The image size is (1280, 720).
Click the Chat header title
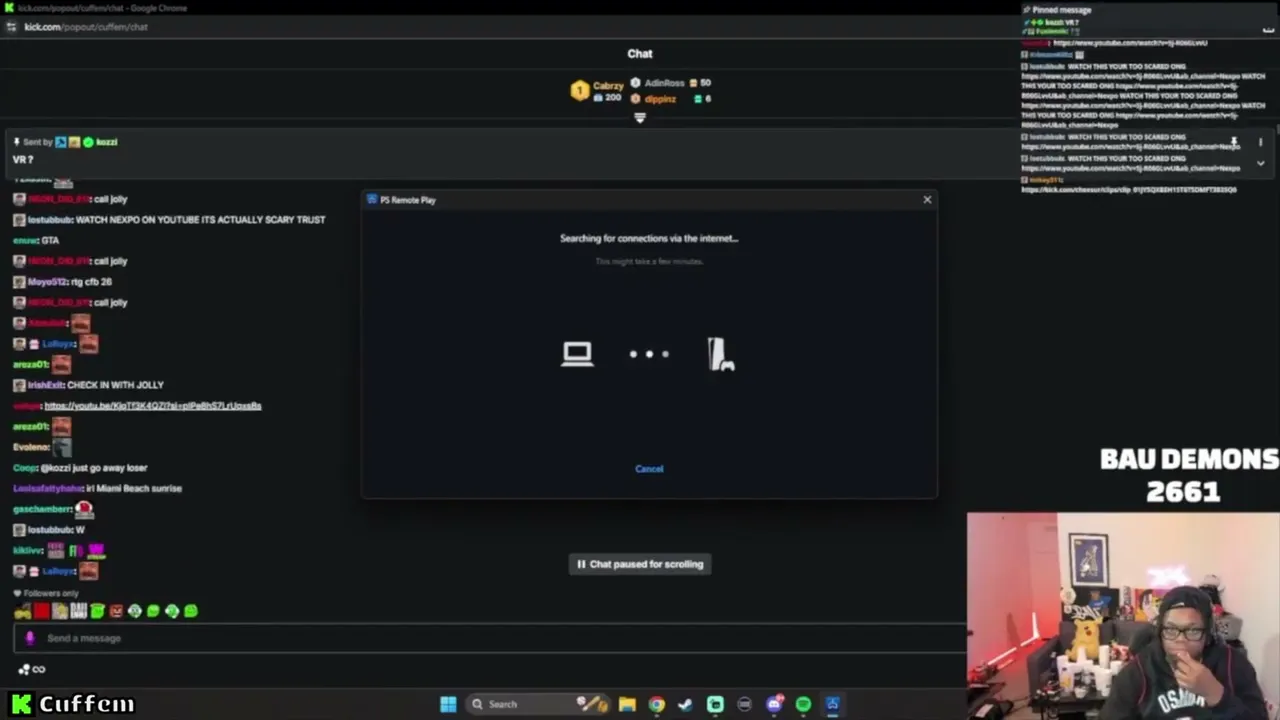click(640, 54)
